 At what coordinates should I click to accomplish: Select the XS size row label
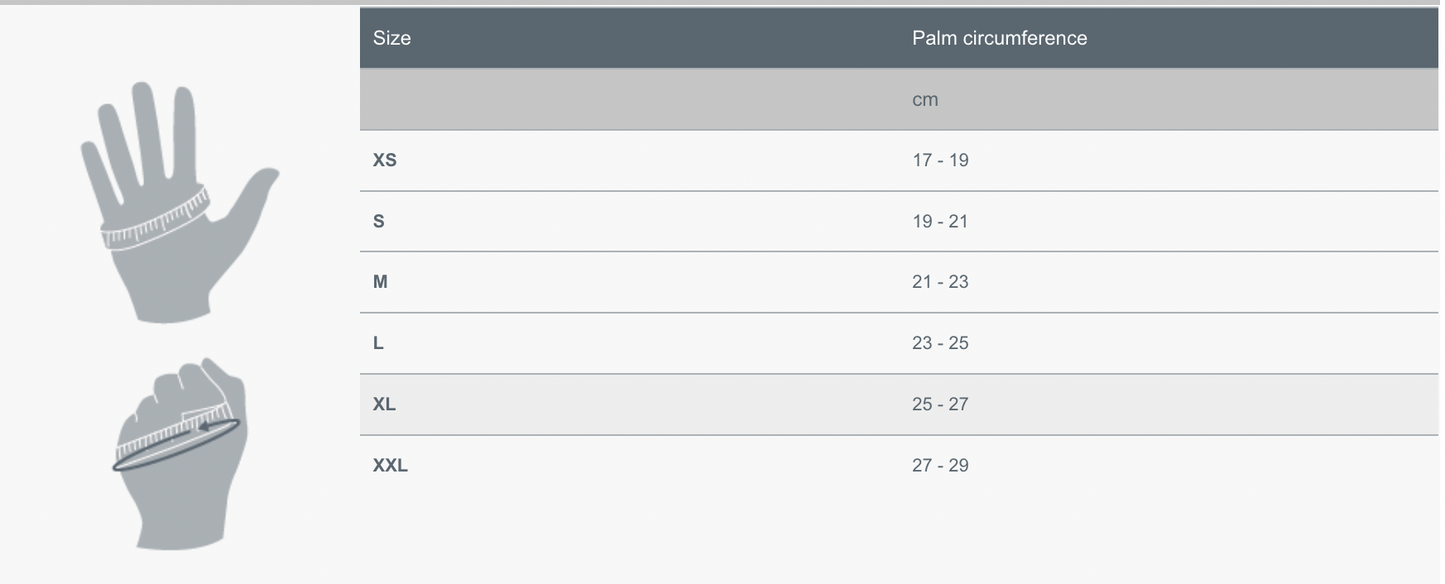point(385,160)
